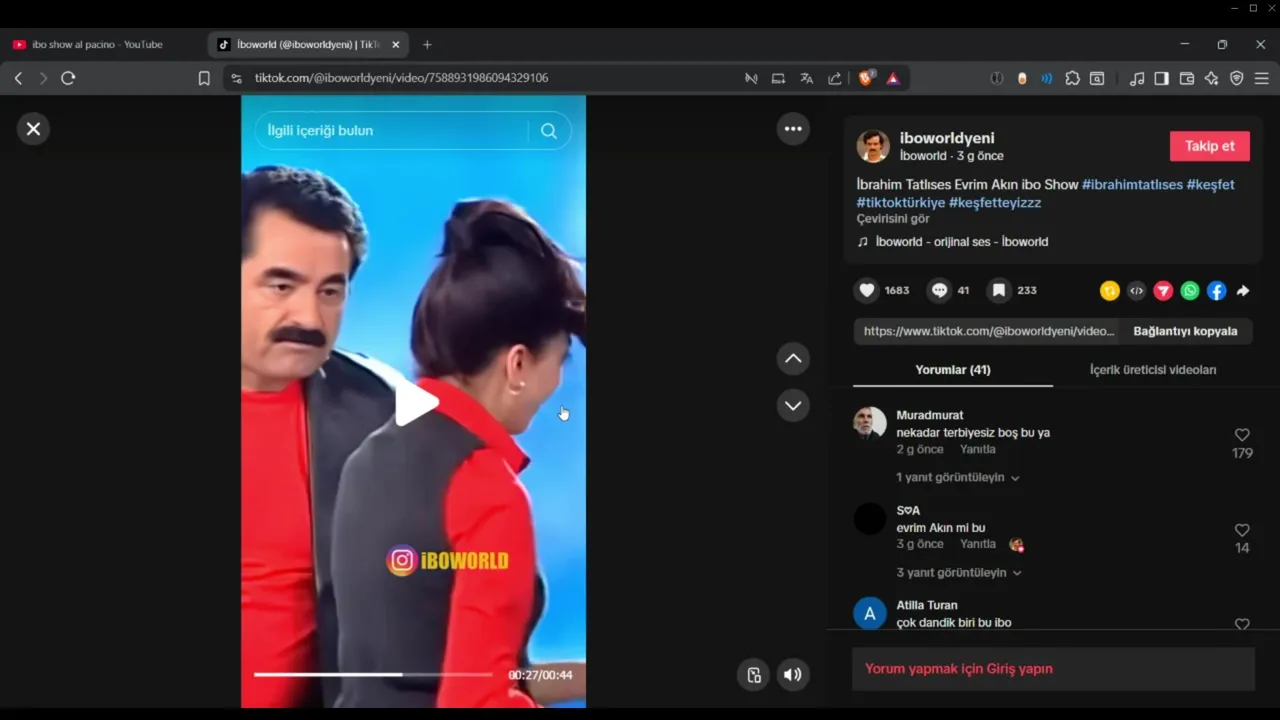The image size is (1280, 720).
Task: Like Muradmurat's comment with 179 likes
Action: coord(1242,435)
